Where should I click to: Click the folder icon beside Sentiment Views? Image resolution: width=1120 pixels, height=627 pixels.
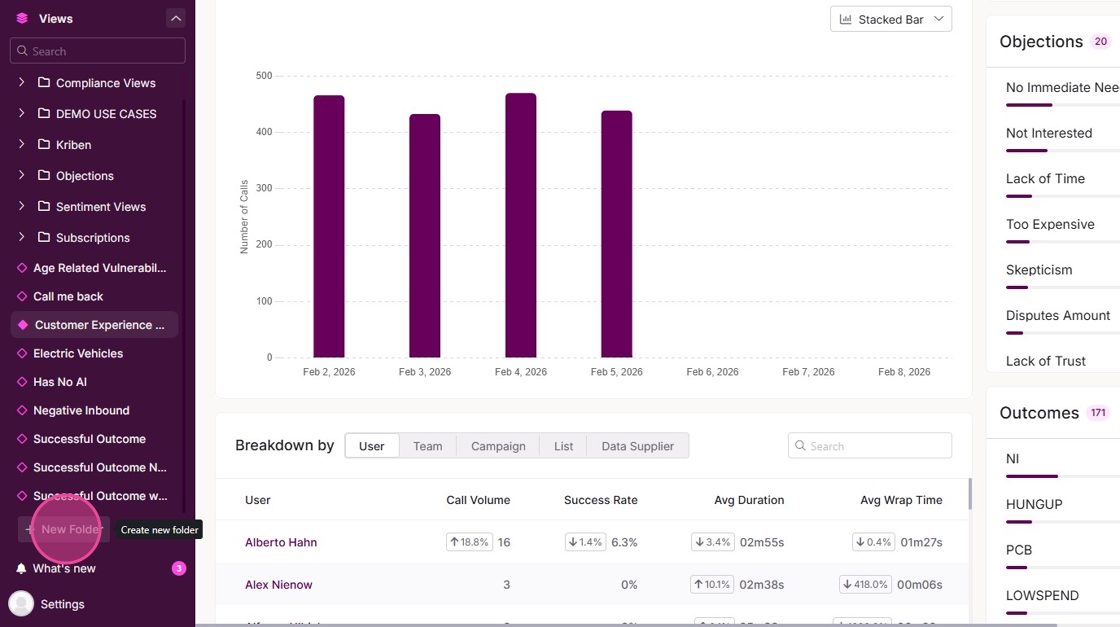pyautogui.click(x=44, y=206)
